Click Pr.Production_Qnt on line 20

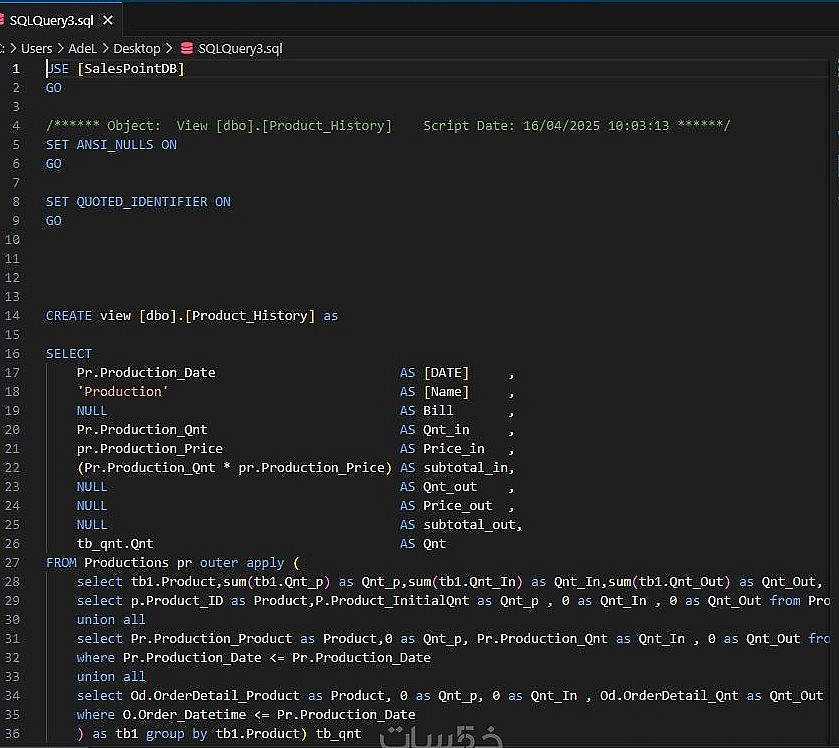click(142, 430)
